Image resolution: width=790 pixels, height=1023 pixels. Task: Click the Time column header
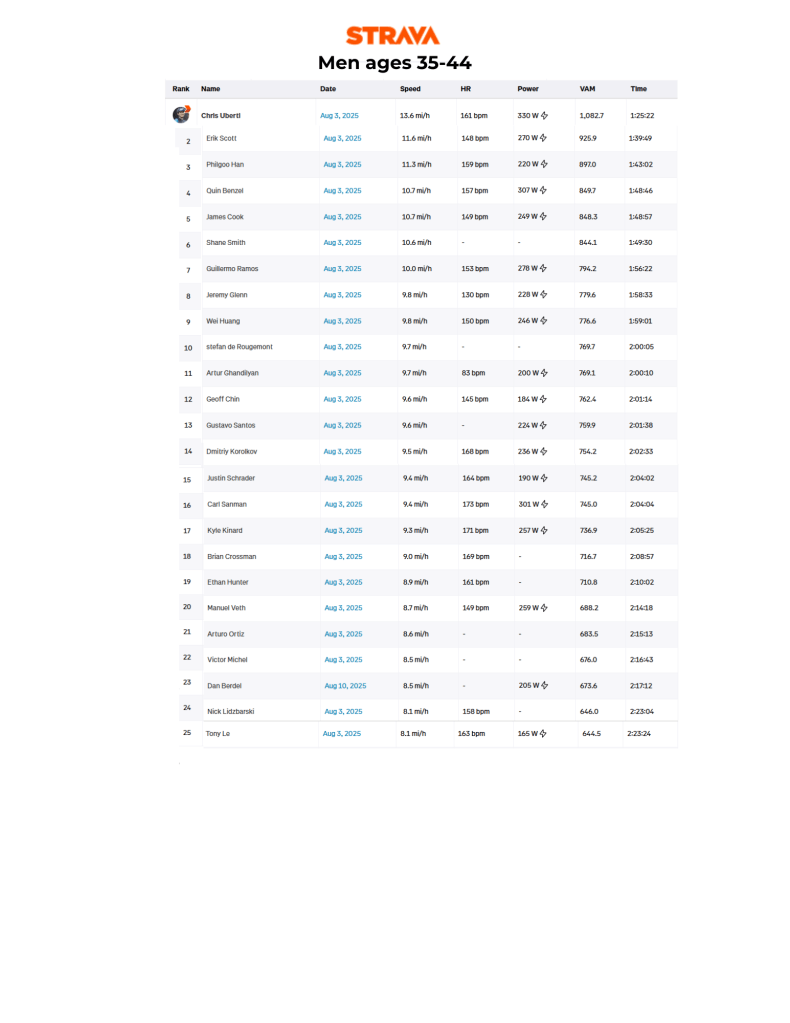638,89
